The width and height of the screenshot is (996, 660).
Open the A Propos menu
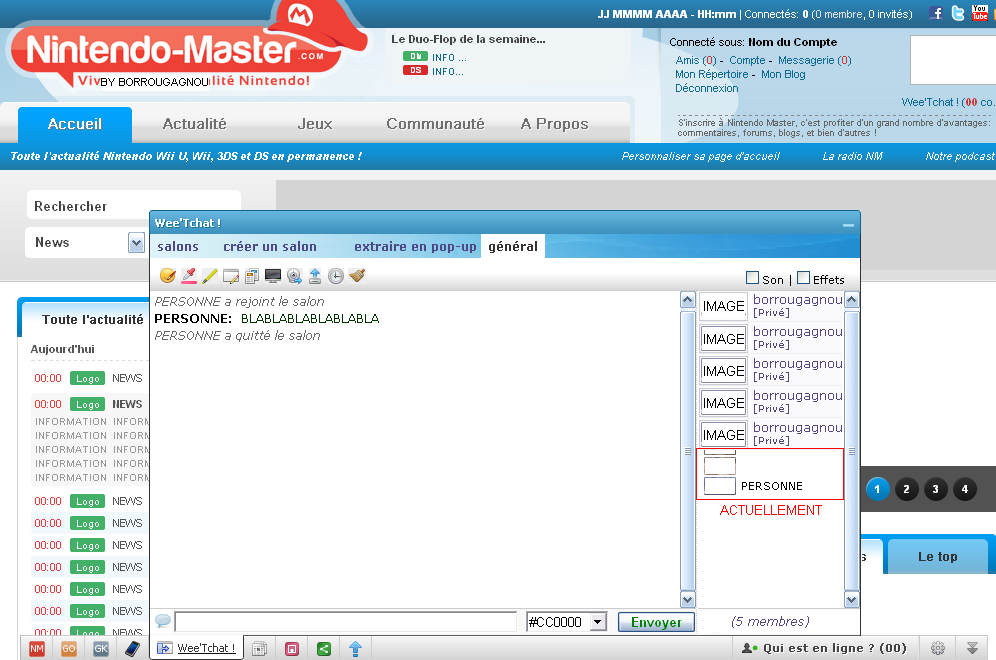pyautogui.click(x=555, y=124)
